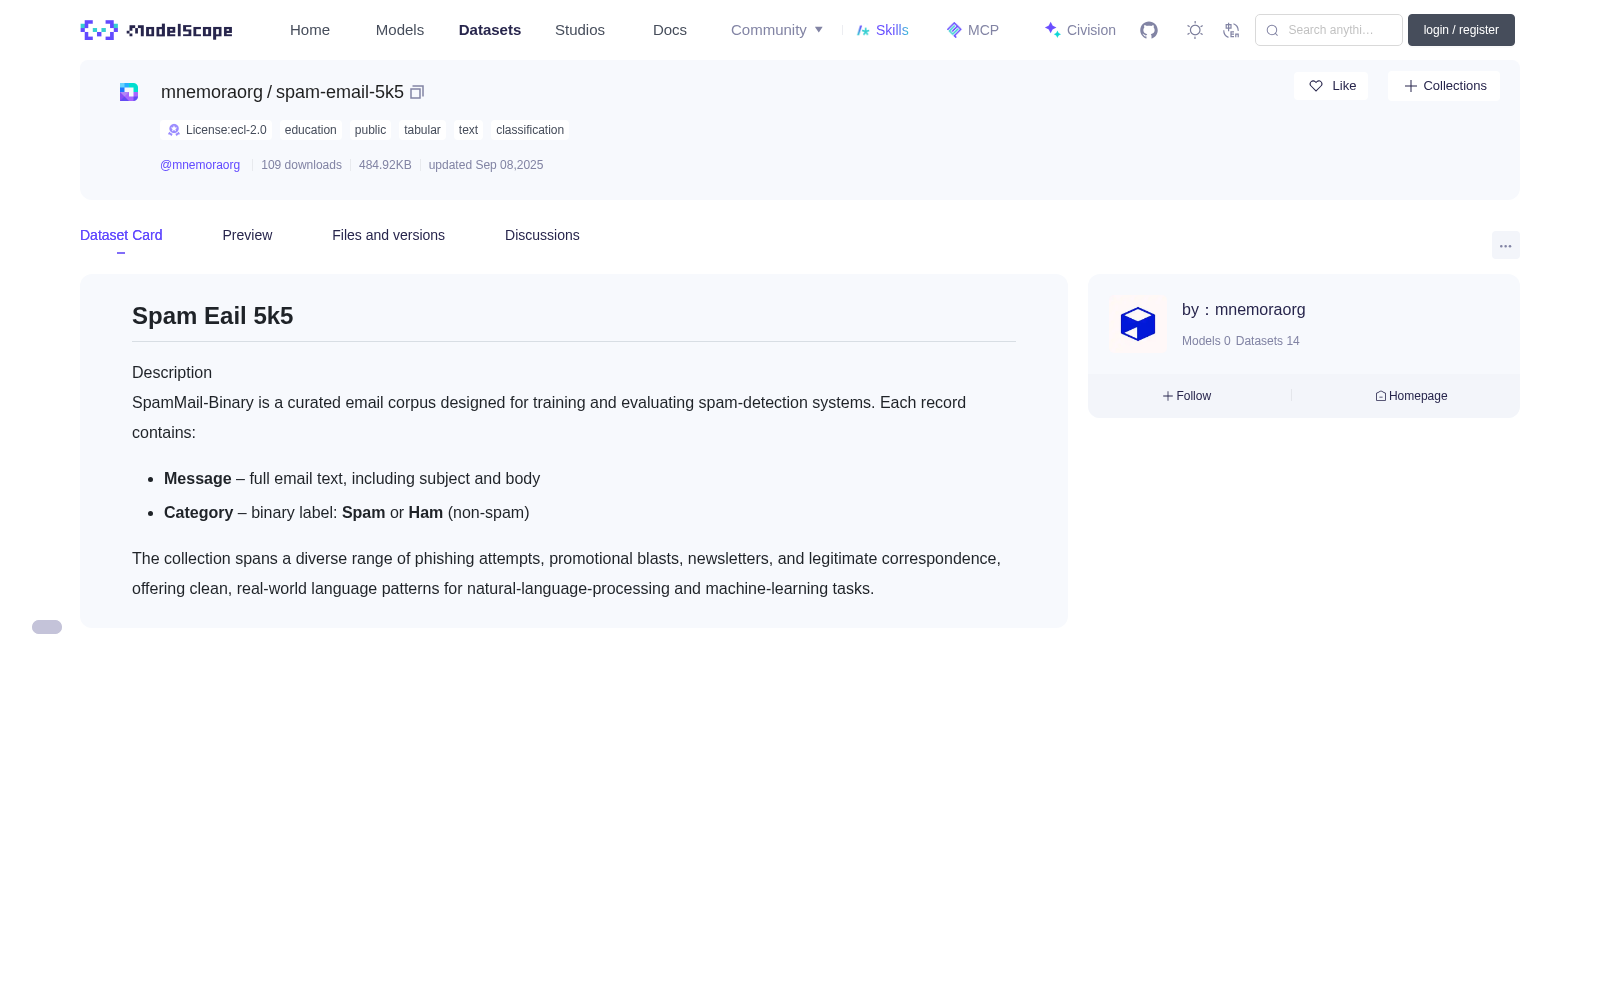
Task: Select the Dataset Card tab
Action: click(121, 235)
